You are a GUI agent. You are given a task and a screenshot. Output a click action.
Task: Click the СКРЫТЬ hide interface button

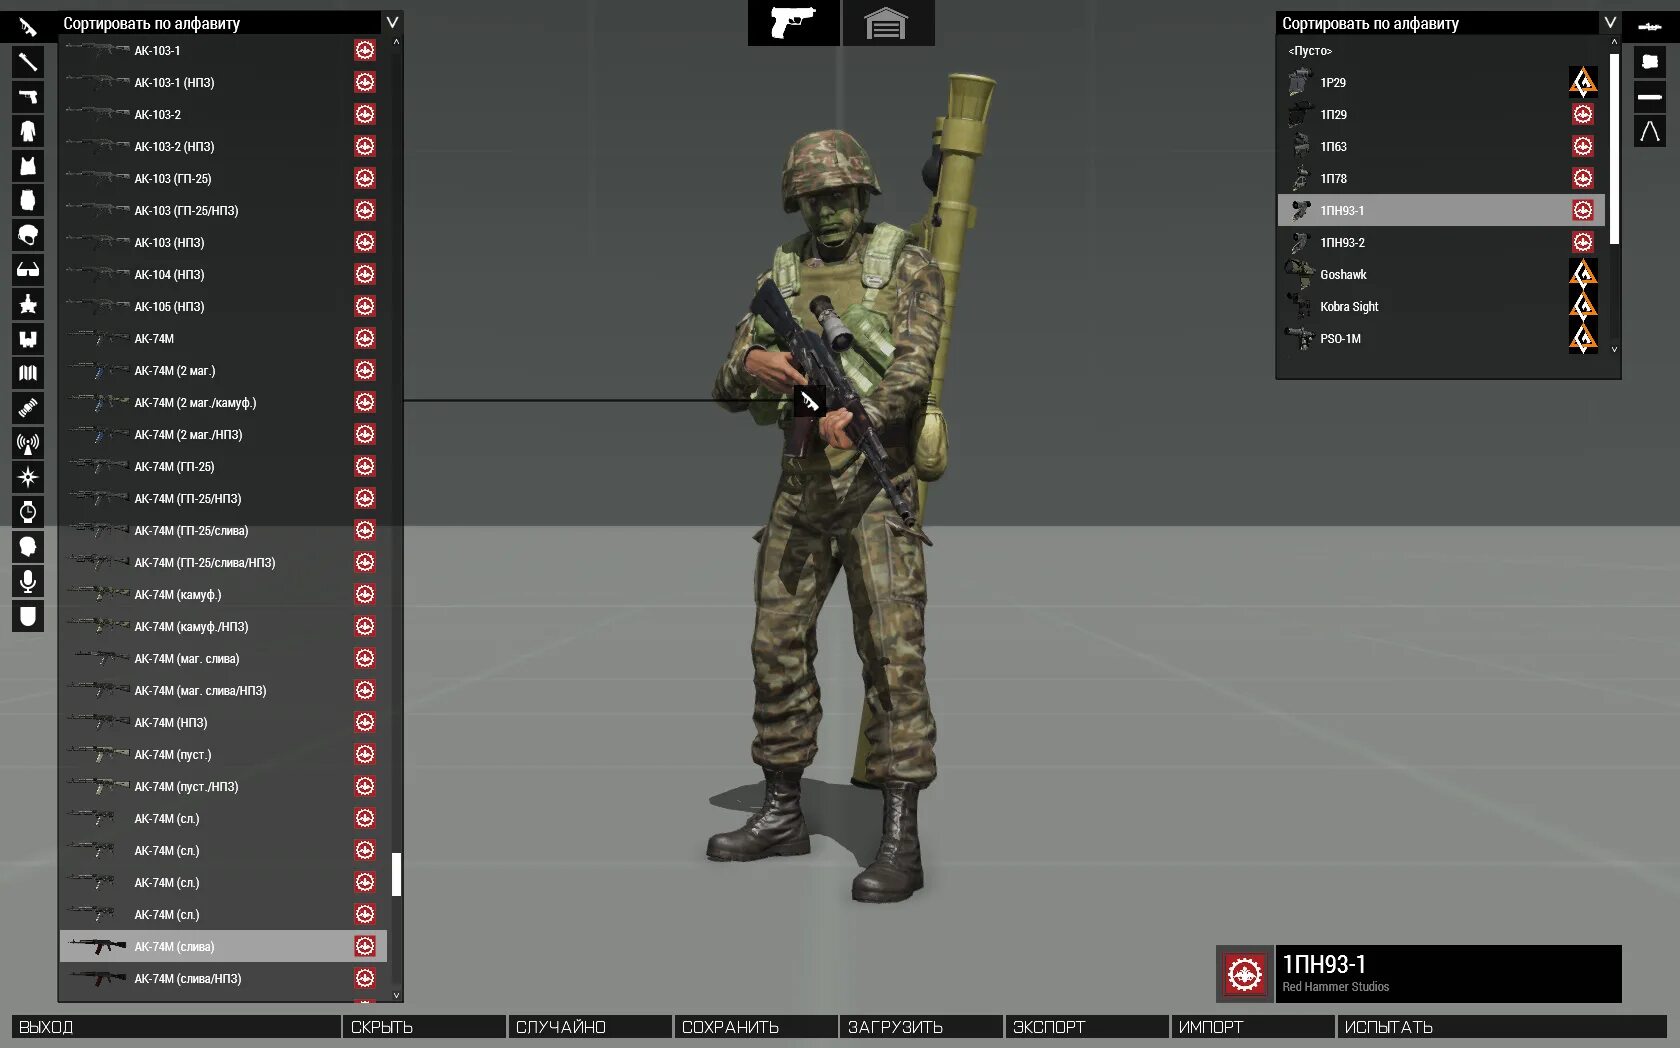(425, 1027)
